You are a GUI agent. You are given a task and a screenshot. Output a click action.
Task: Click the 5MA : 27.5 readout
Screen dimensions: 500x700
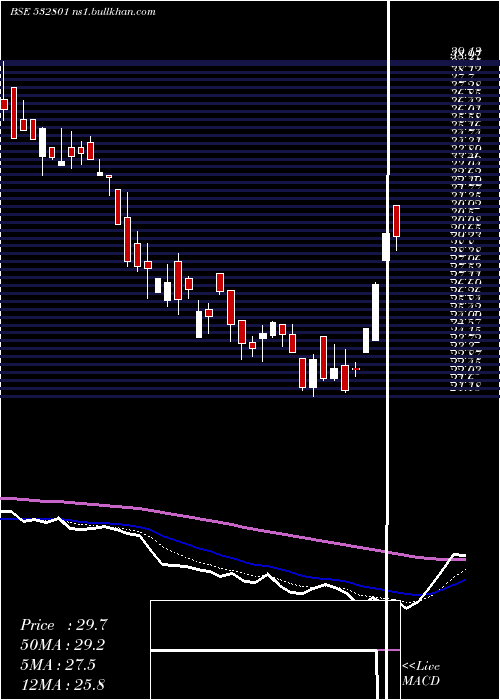pos(58,665)
